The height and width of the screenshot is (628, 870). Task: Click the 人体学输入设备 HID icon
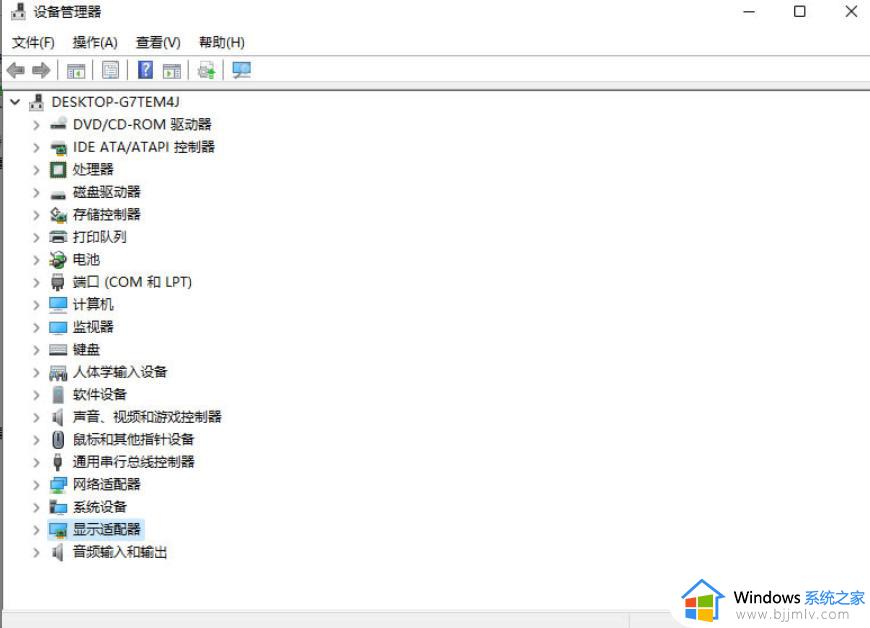tap(58, 373)
